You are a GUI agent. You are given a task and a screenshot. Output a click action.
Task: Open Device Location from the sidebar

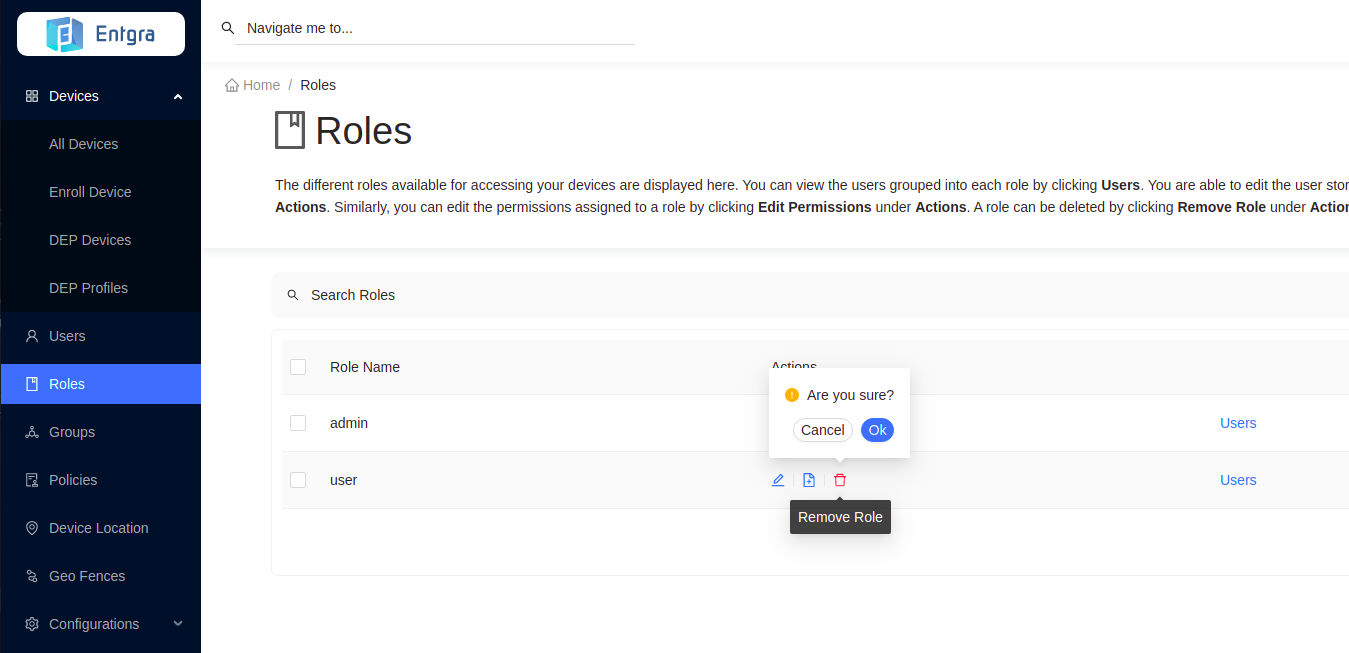pos(98,528)
